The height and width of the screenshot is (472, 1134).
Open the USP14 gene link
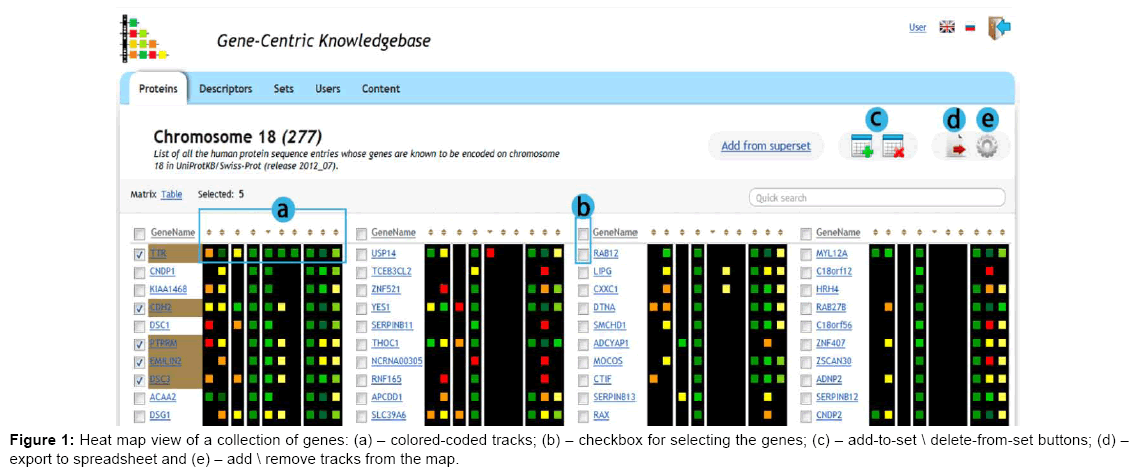pos(384,254)
